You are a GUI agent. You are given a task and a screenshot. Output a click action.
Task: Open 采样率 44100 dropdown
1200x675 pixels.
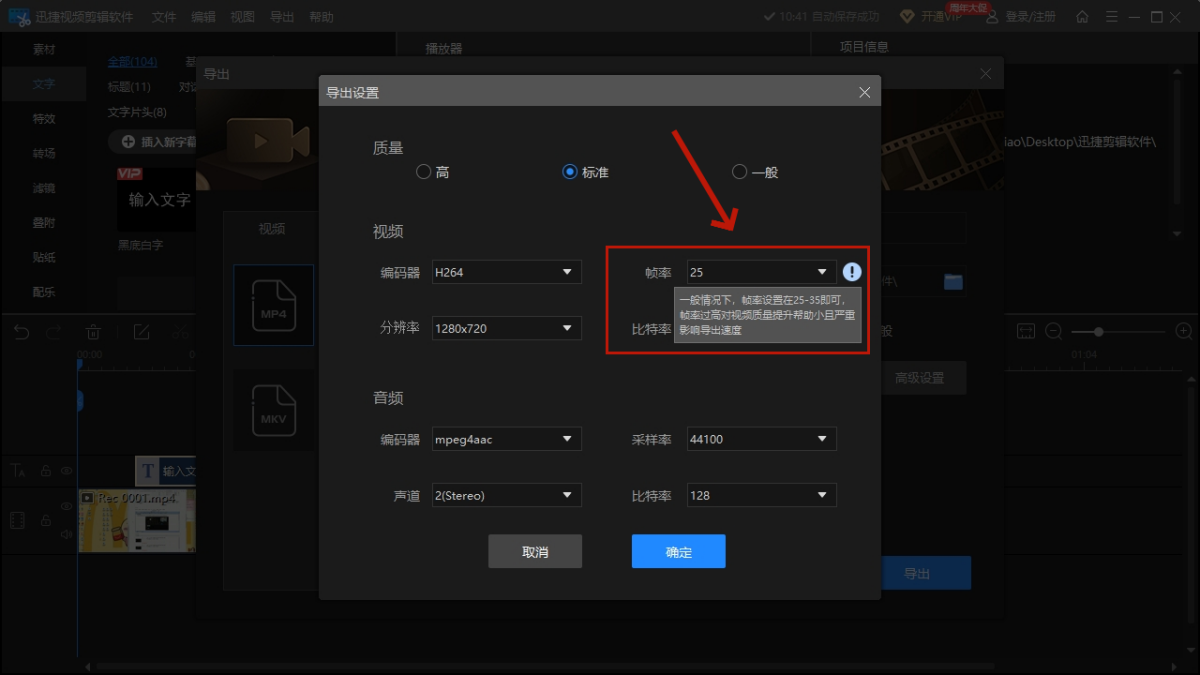762,439
